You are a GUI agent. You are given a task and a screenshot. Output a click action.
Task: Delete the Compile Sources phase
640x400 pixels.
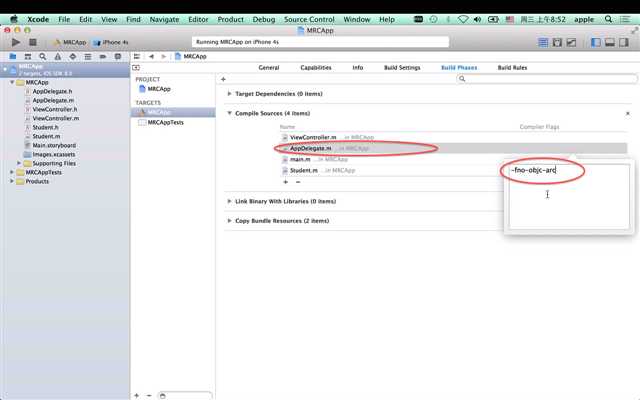[628, 113]
